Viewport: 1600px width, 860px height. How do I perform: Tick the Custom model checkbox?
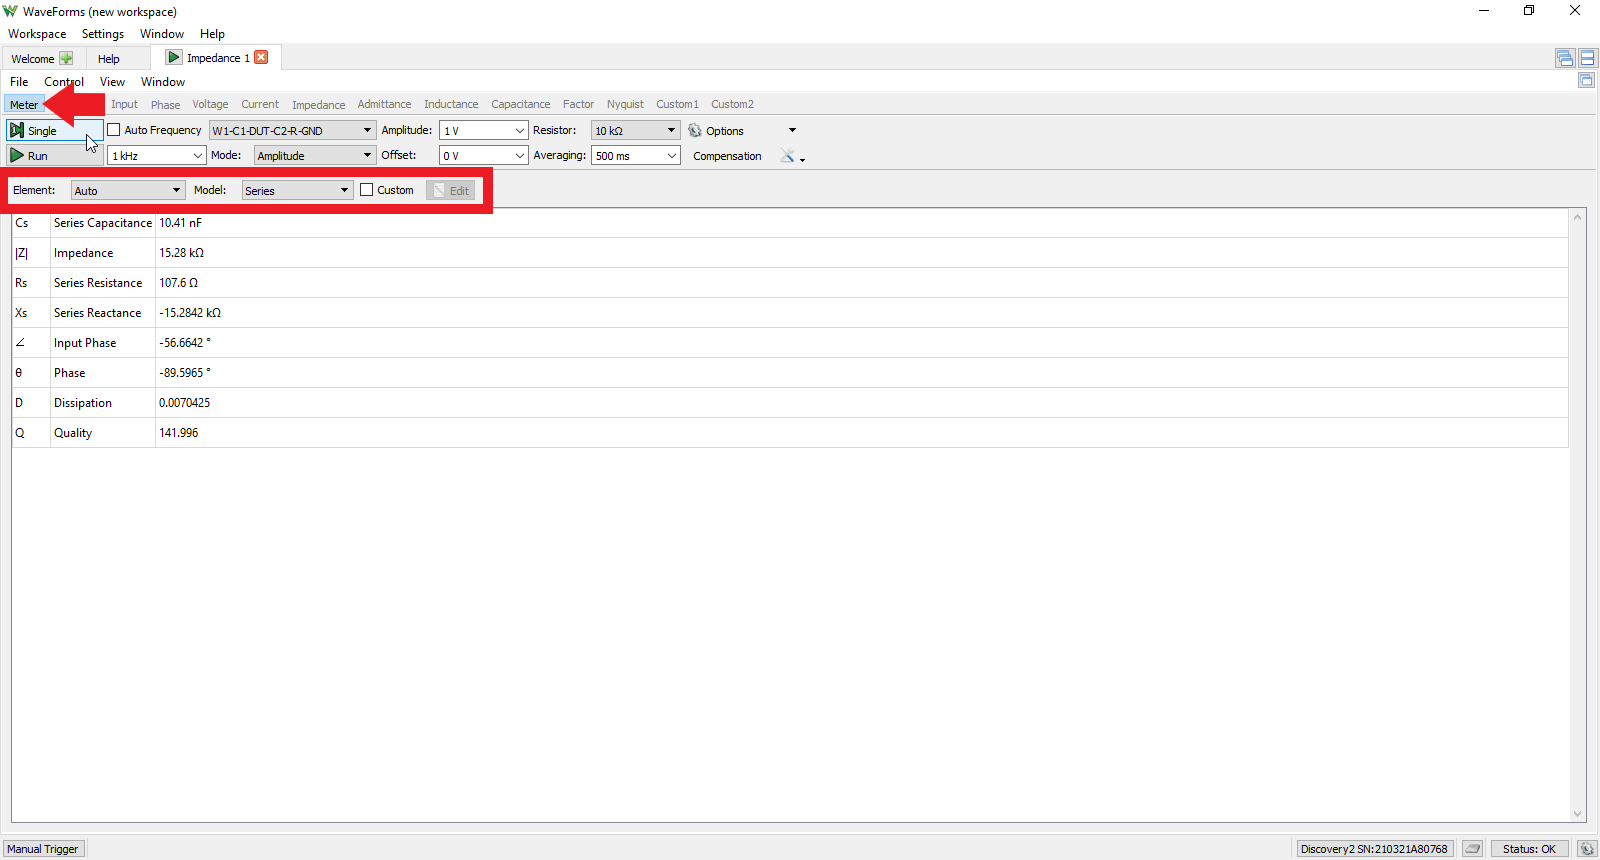(367, 190)
